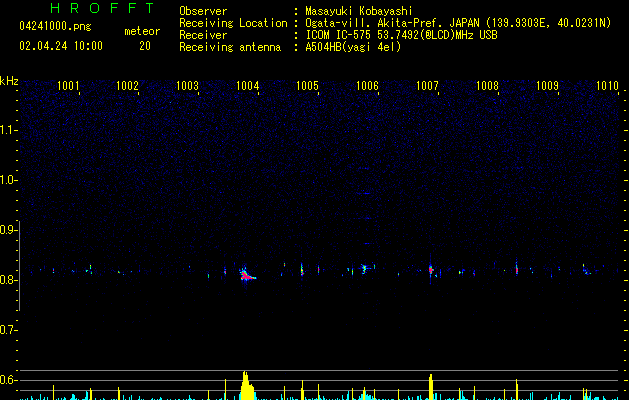Viewport: 629px width, 400px height.
Task: Click the Receiver label
Action: click(203, 35)
